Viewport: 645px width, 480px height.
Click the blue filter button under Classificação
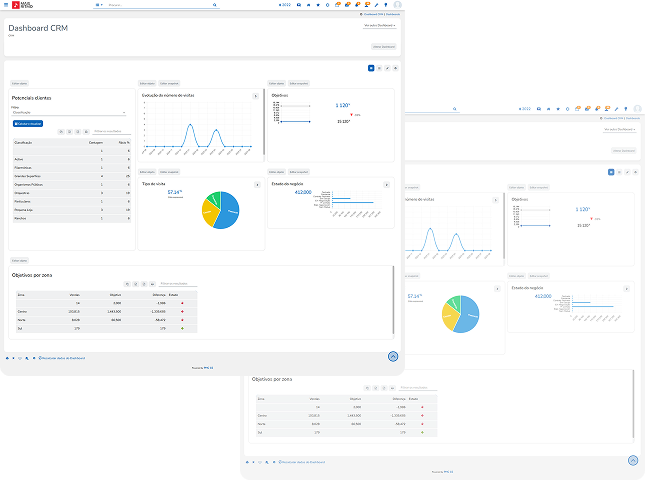coord(28,123)
